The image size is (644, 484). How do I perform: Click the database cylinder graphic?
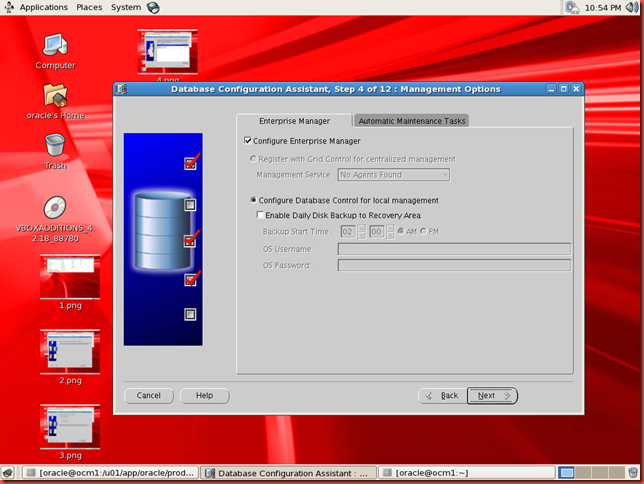point(163,231)
